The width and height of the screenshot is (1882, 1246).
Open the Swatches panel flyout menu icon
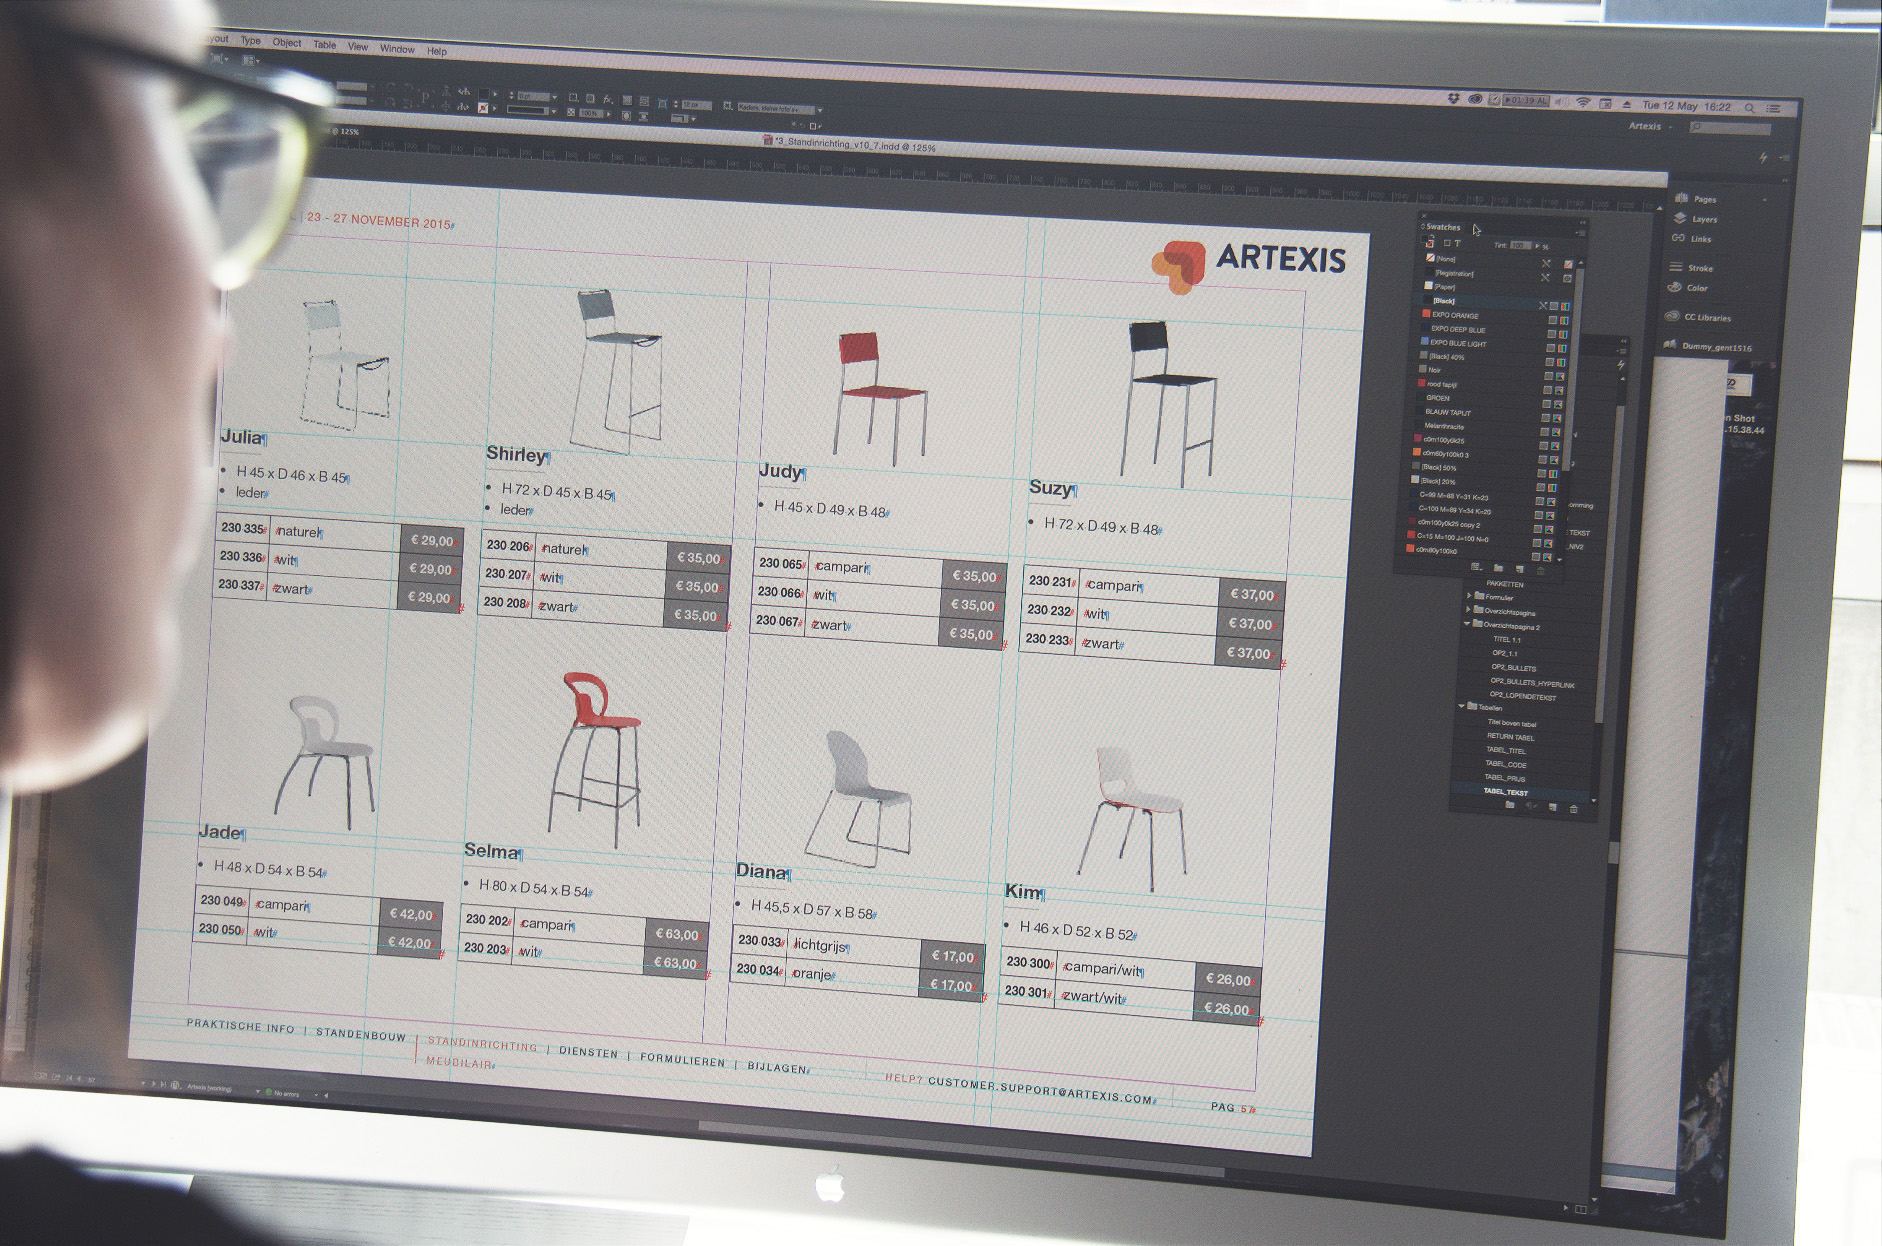(1581, 232)
